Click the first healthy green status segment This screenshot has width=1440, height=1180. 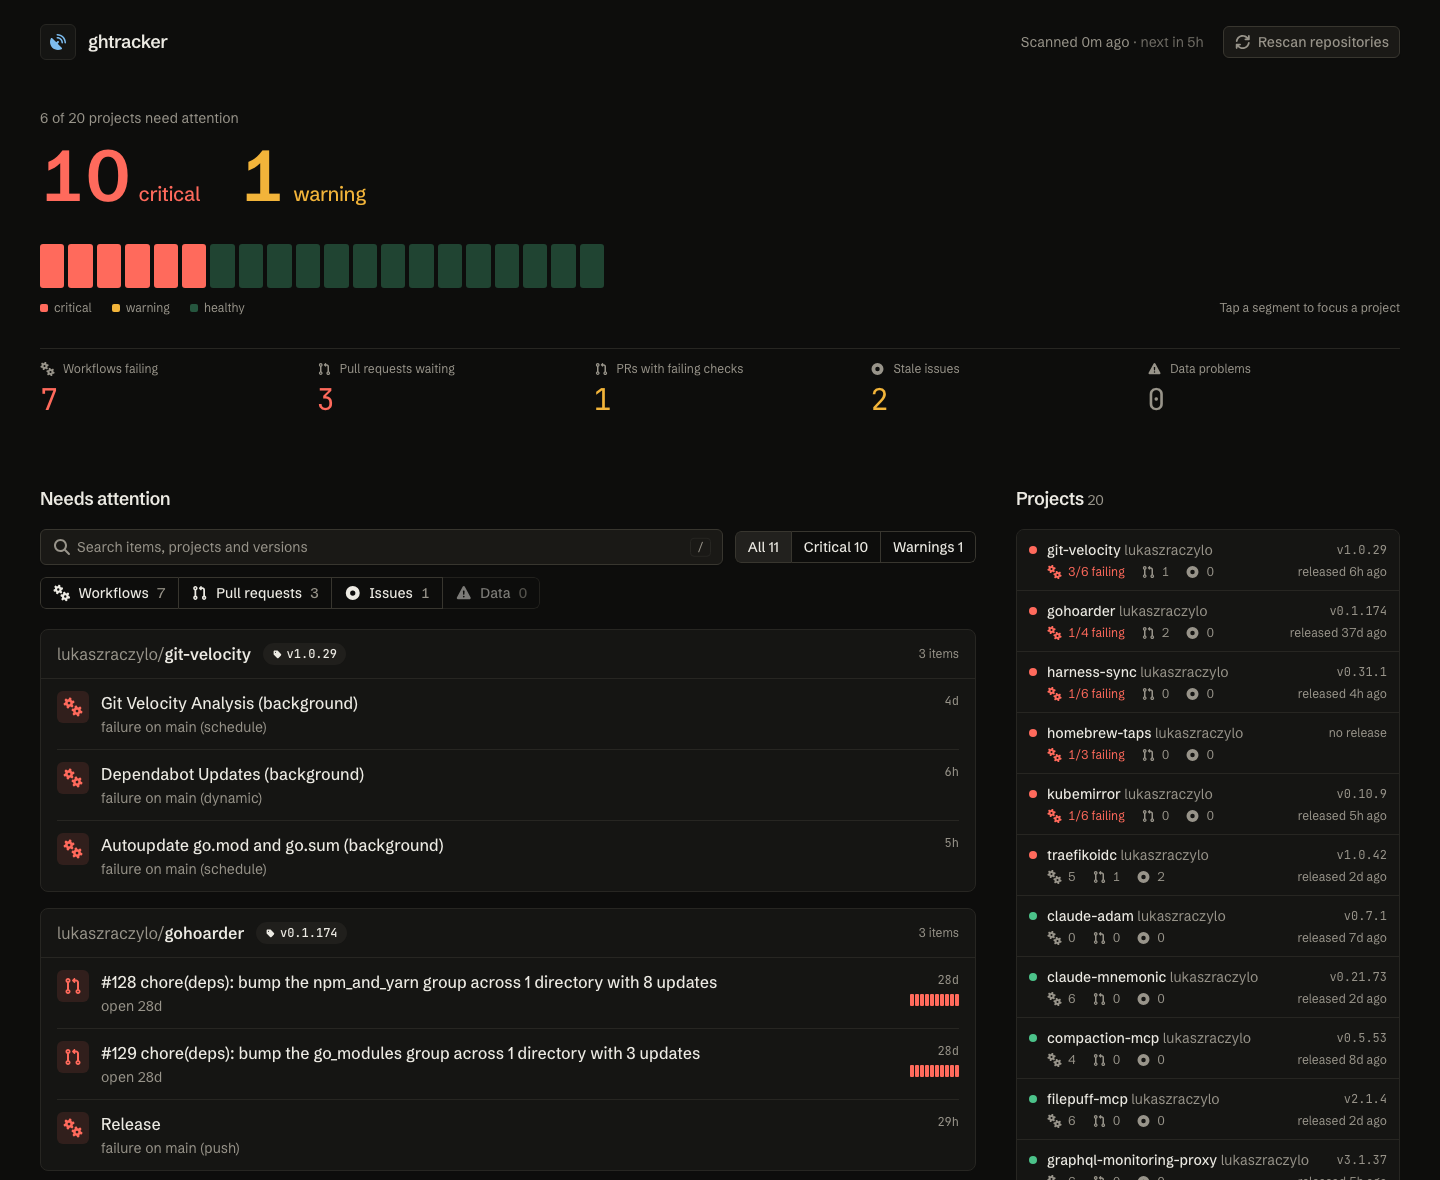click(x=222, y=266)
